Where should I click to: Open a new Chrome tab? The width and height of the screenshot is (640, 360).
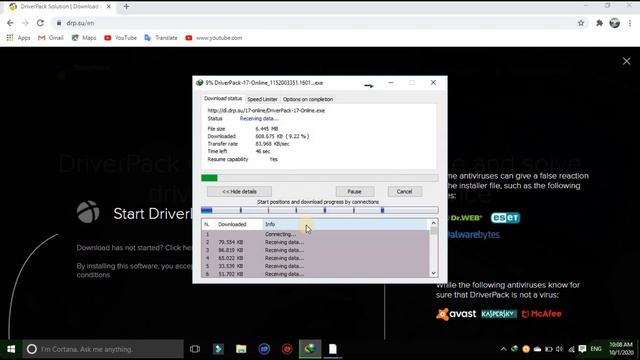click(x=126, y=7)
